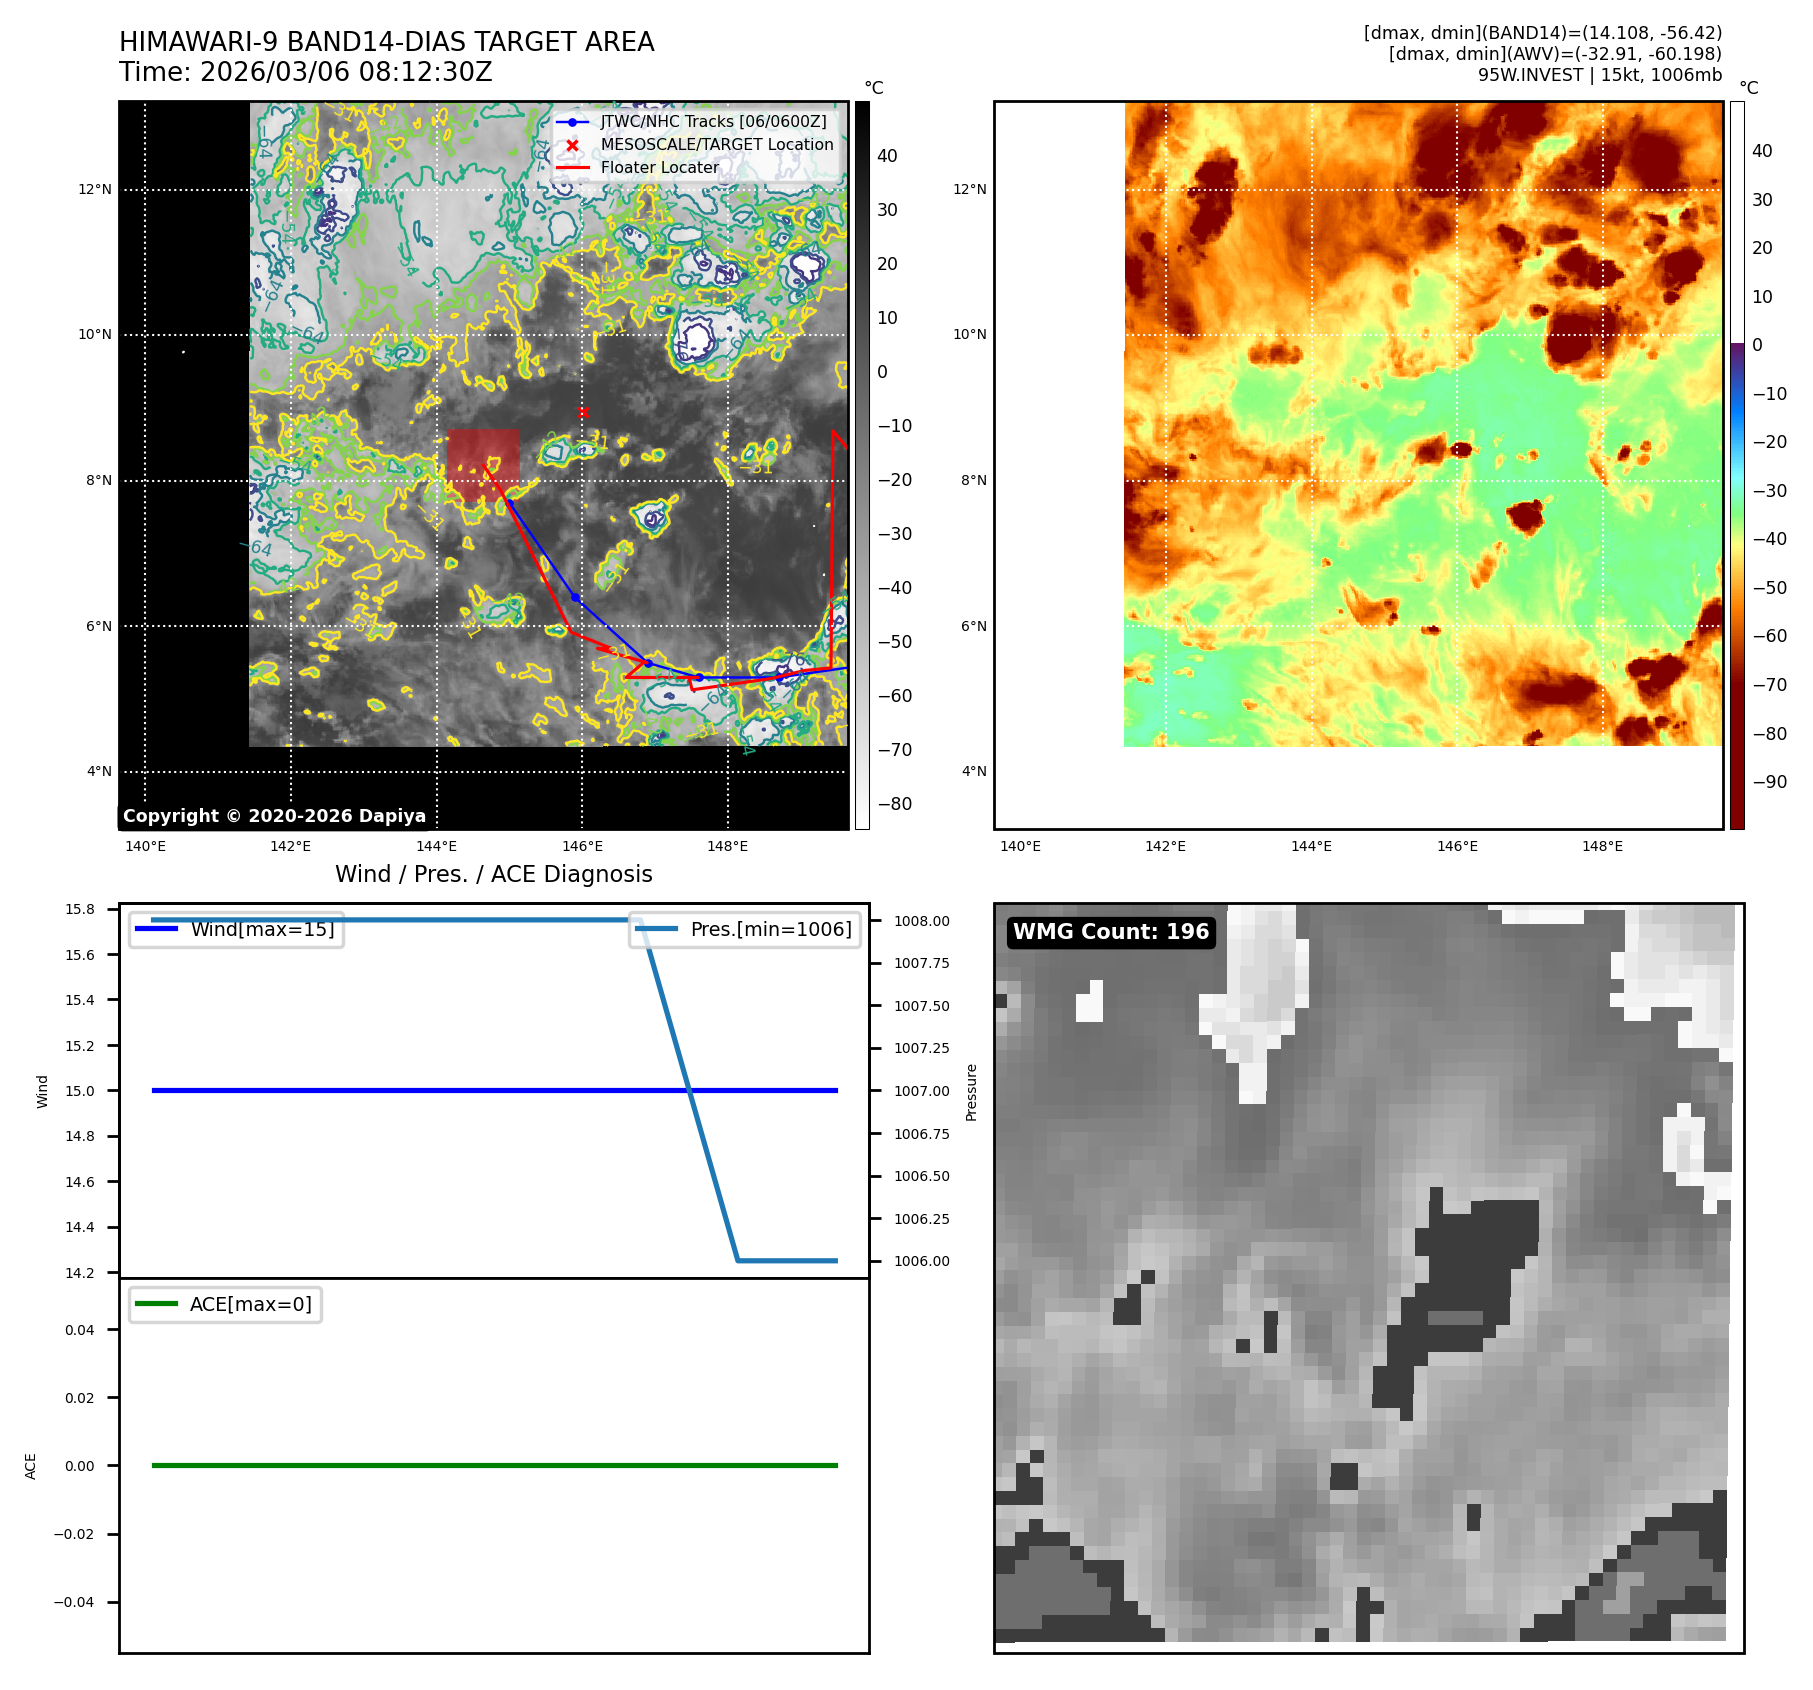Click the rainbow temperature colorbar beside the colored map
1813x1690 pixels.
pos(1737,465)
